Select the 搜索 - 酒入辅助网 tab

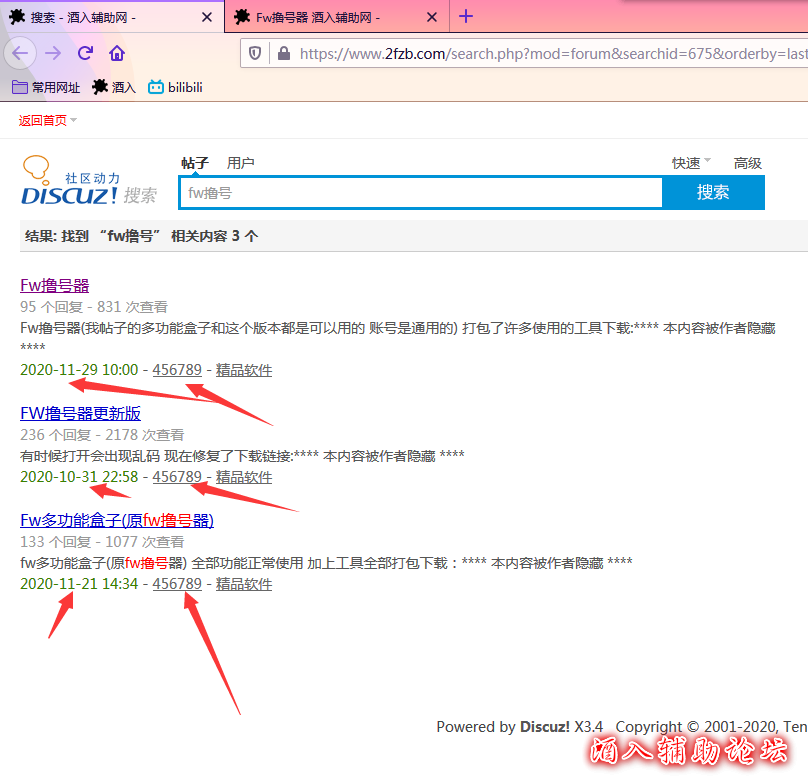(112, 17)
